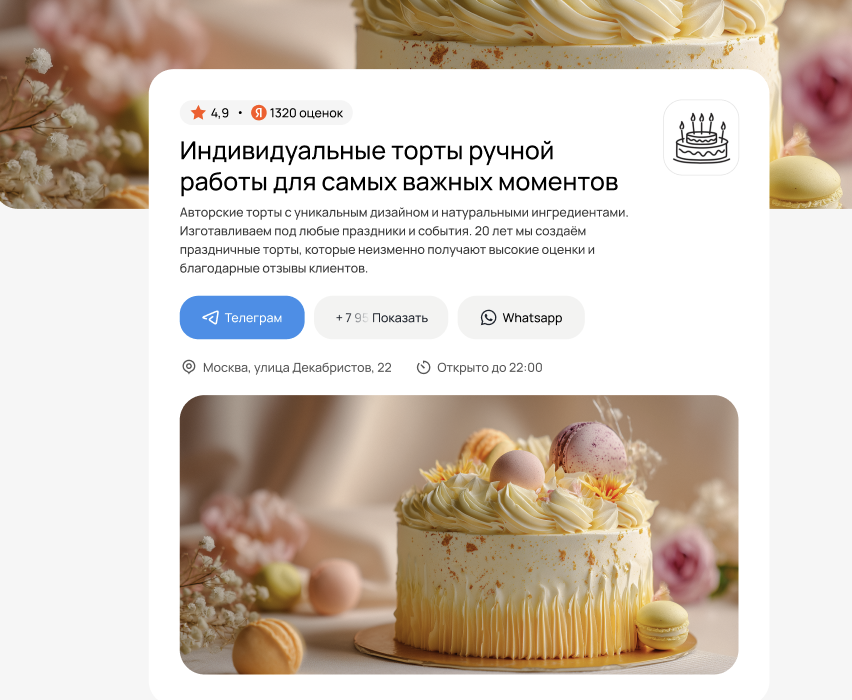The width and height of the screenshot is (852, 700).
Task: Click the purple macaron on the cake photo
Action: tap(587, 449)
